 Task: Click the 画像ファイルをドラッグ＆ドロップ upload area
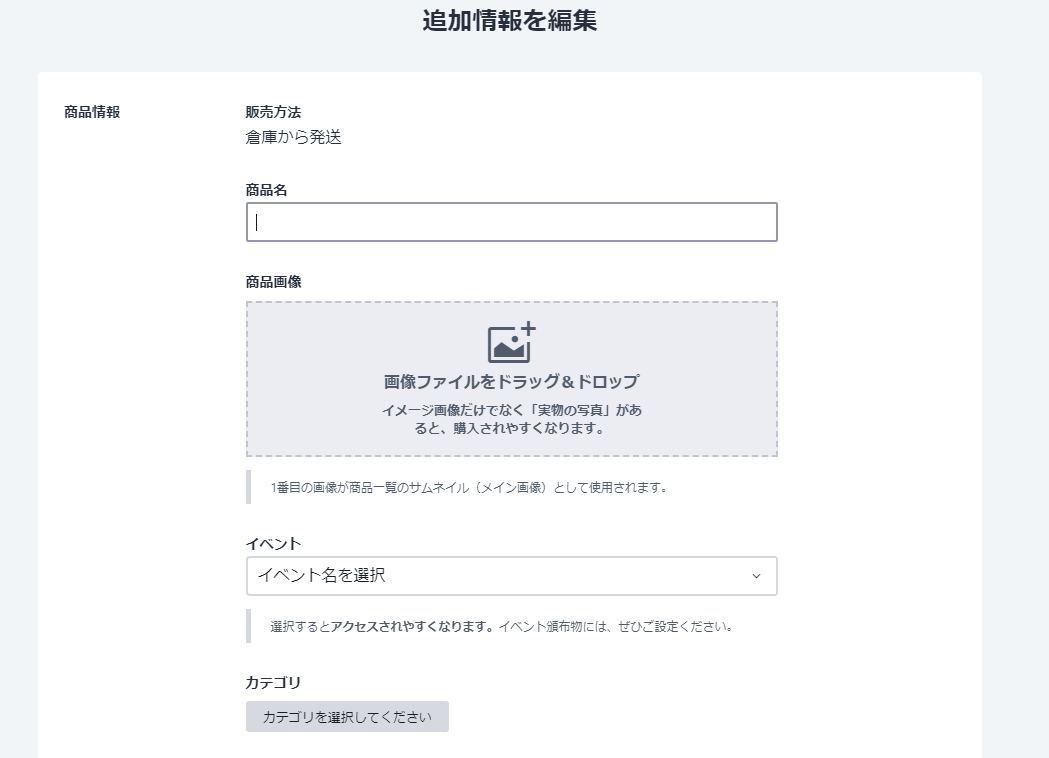[511, 379]
